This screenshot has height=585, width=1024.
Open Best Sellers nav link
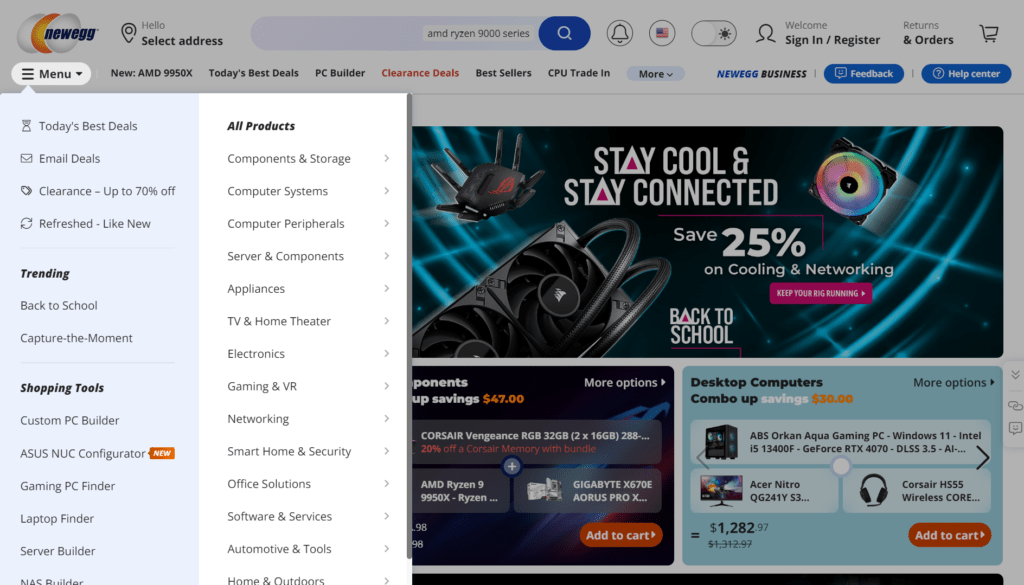pyautogui.click(x=503, y=73)
